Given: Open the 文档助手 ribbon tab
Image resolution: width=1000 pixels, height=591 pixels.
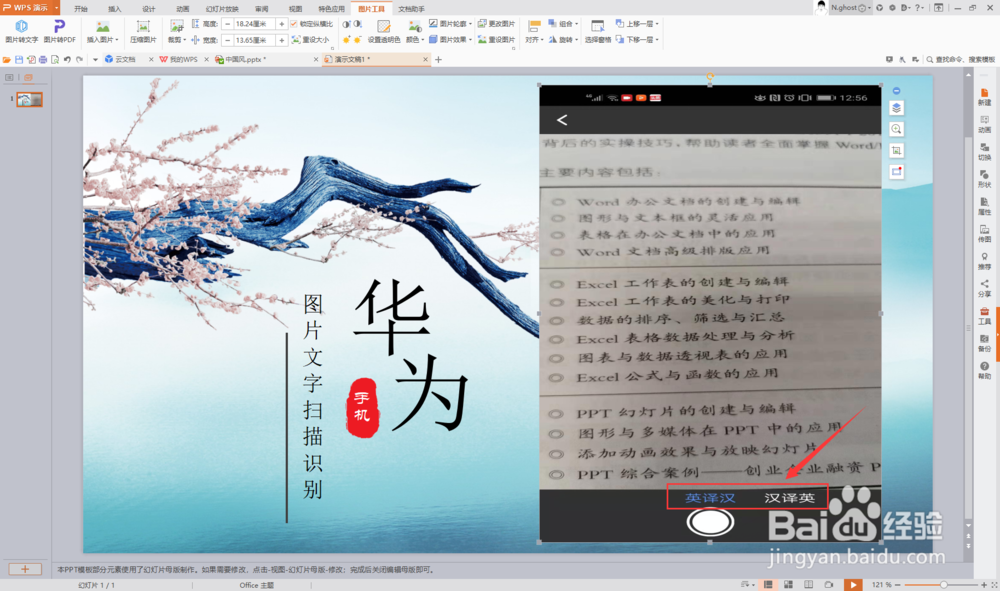Looking at the screenshot, I should 411,9.
